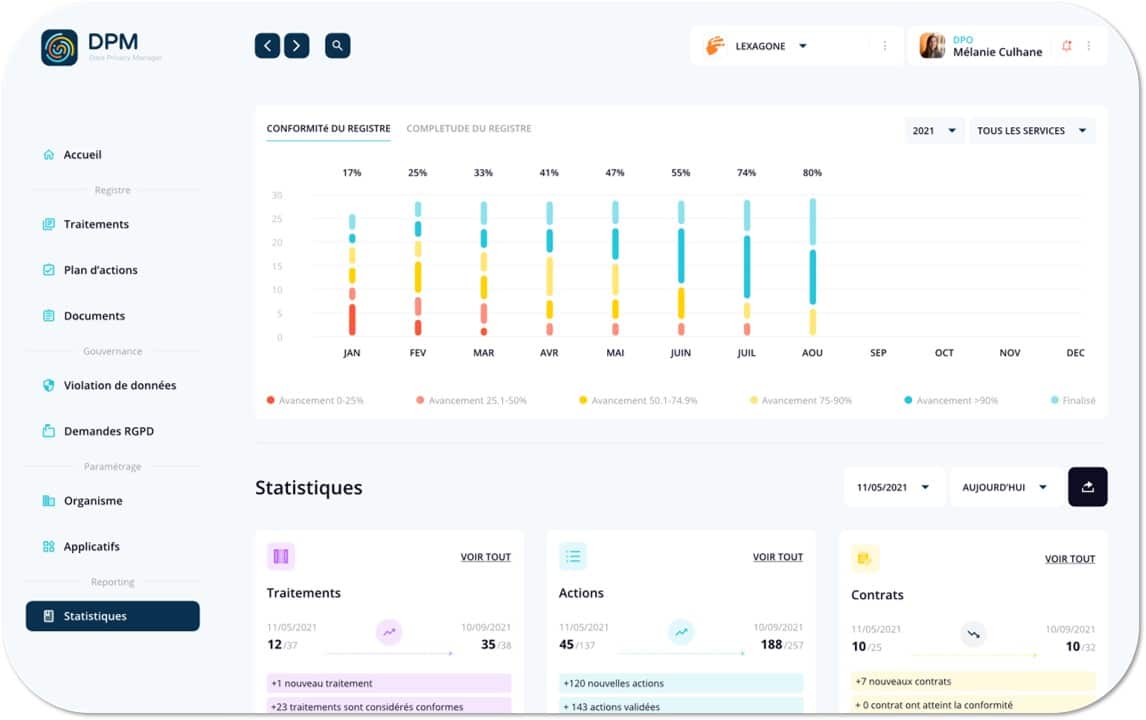Image resolution: width=1146 pixels, height=720 pixels.
Task: Click the Traitements card purple icon
Action: (281, 557)
